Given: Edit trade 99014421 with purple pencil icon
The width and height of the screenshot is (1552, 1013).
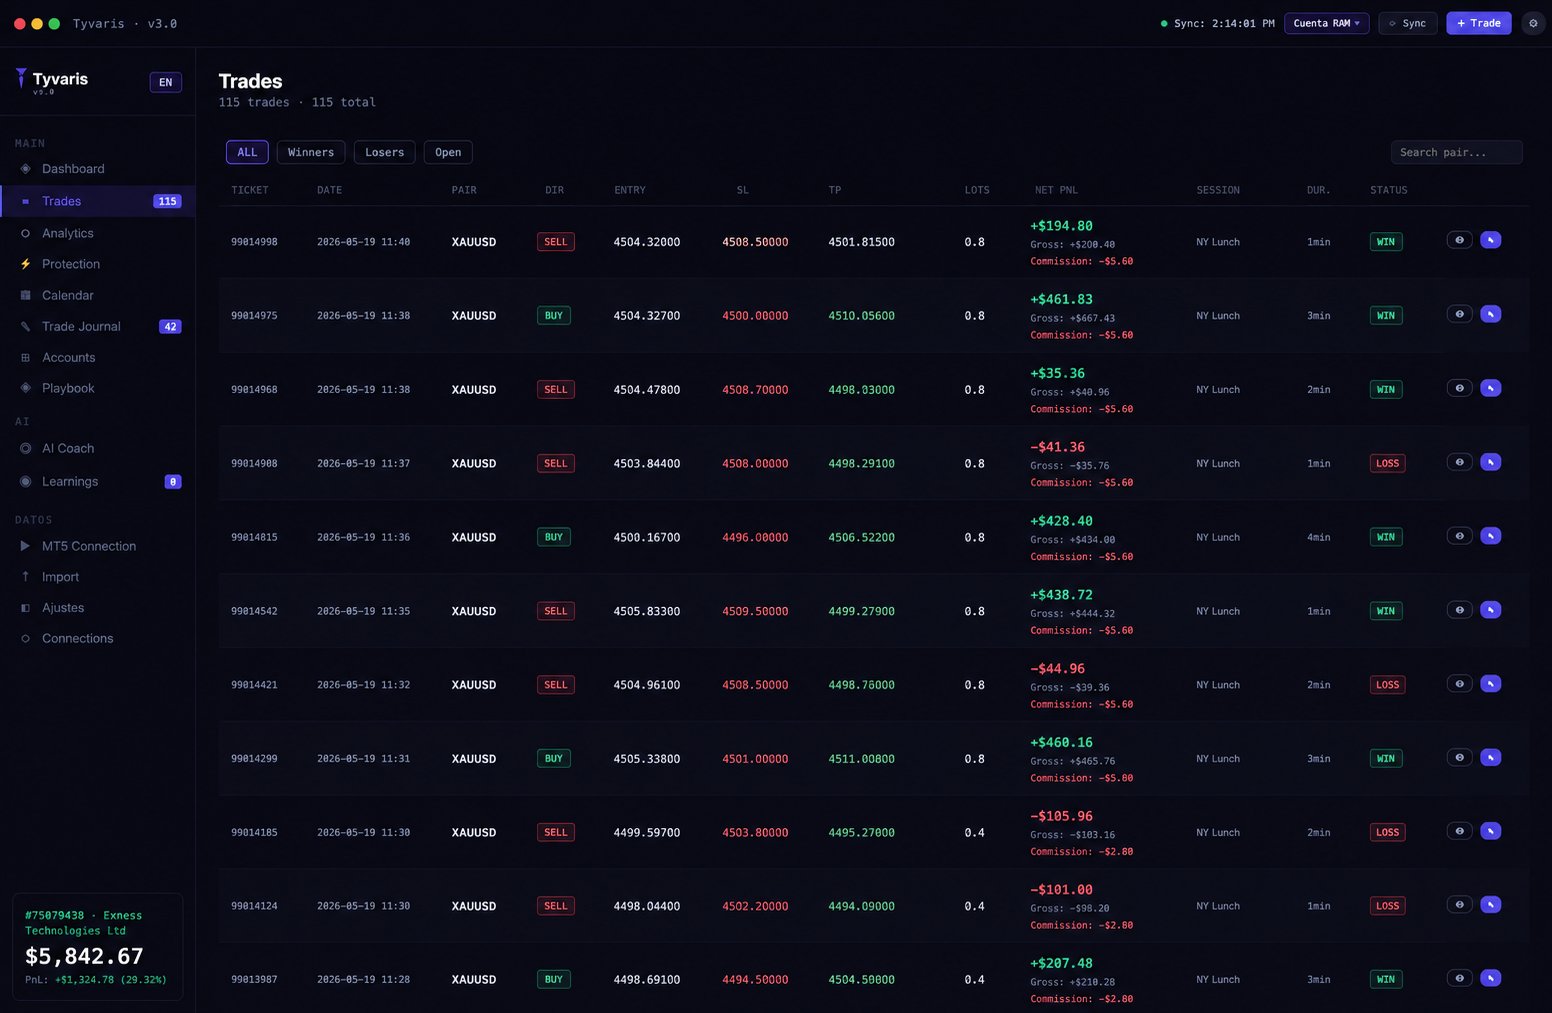Looking at the screenshot, I should click(1490, 684).
